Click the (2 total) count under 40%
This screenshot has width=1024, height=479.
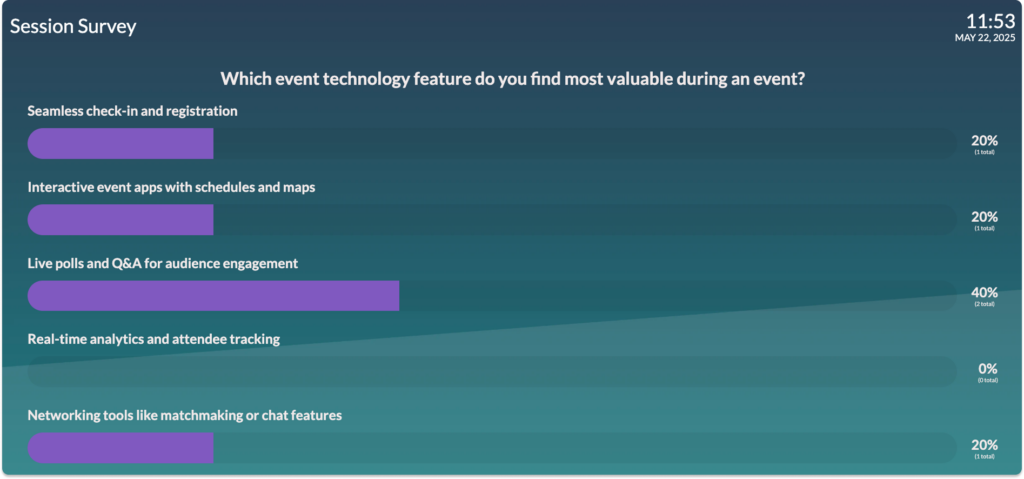point(985,304)
